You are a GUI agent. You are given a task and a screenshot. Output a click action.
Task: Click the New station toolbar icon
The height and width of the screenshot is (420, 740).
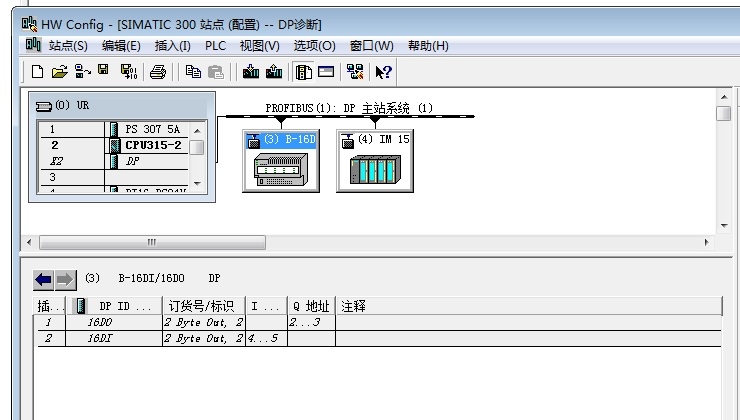(37, 72)
